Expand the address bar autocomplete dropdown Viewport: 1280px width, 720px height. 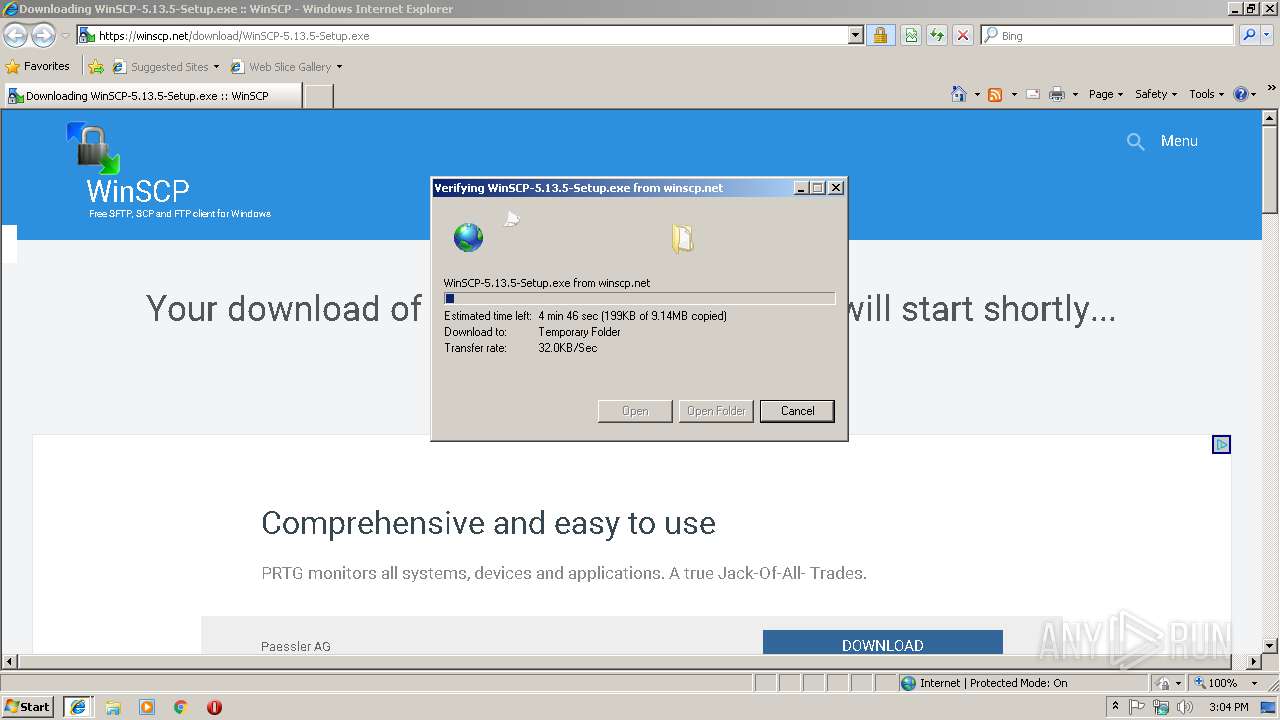tap(855, 36)
